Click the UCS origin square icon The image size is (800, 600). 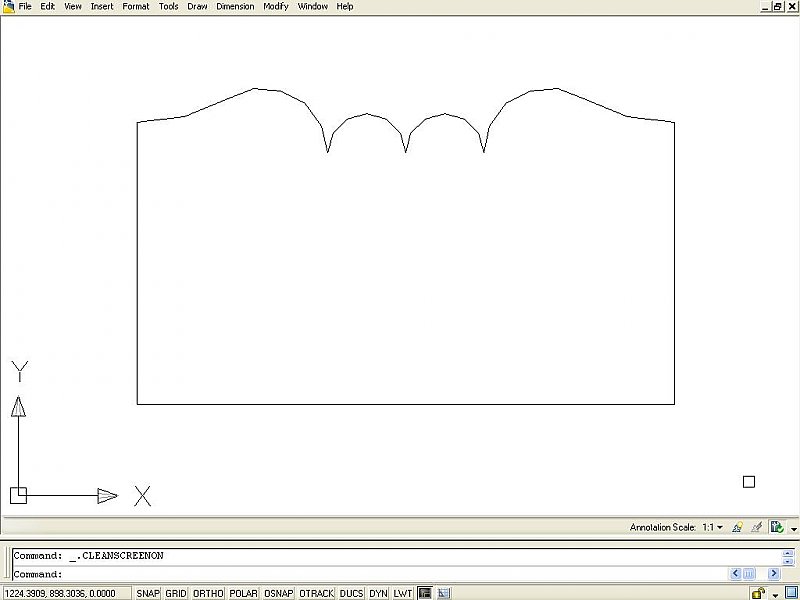[18, 495]
